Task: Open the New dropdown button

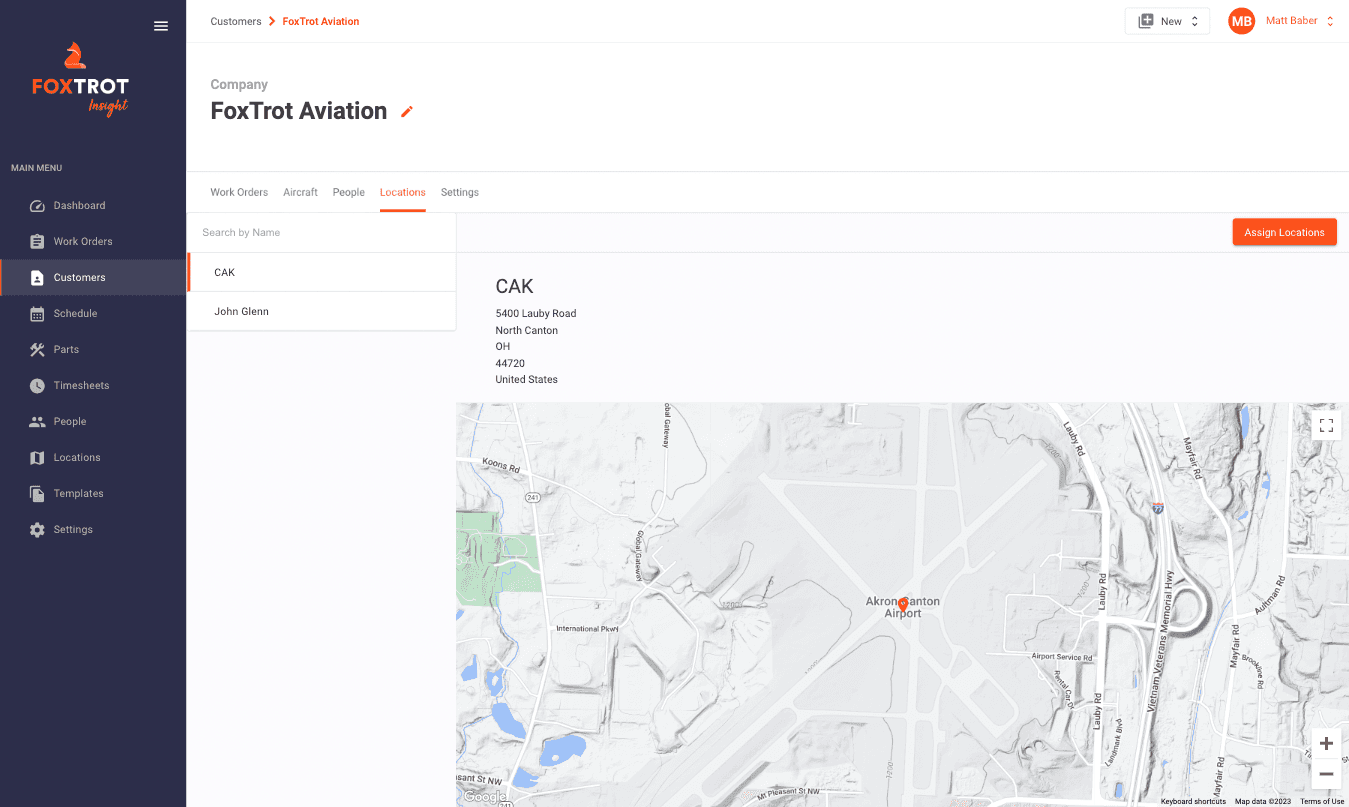Action: (1167, 21)
